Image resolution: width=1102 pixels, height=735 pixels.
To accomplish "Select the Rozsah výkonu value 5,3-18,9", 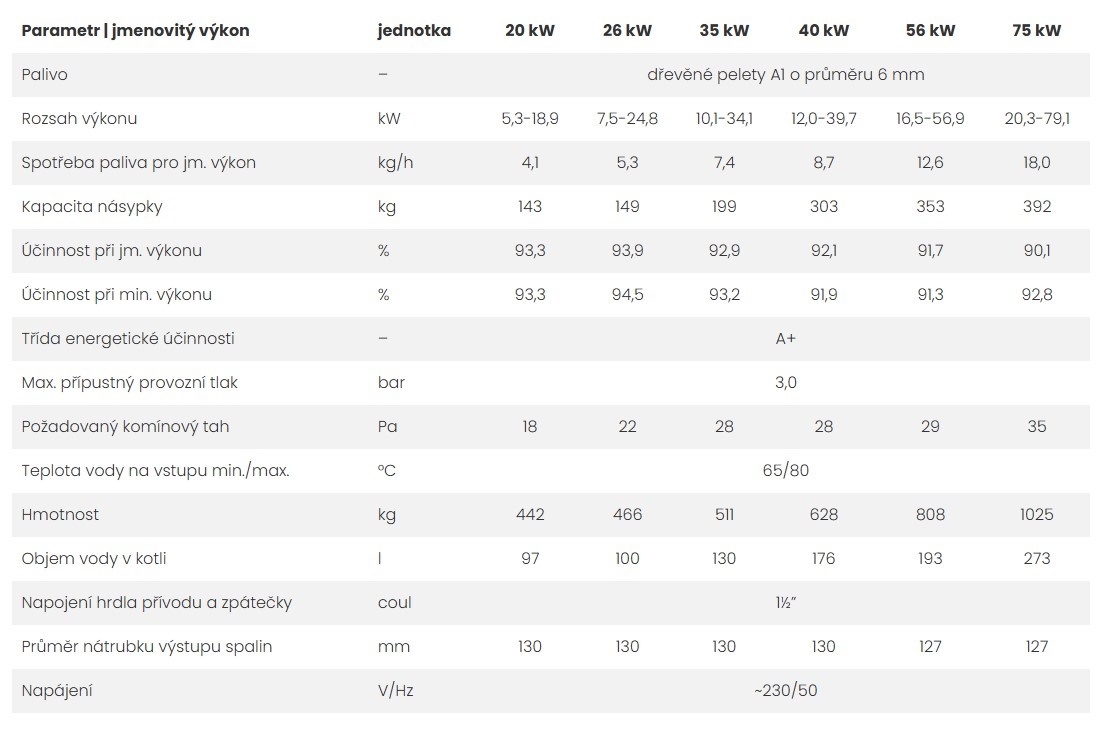I will pos(530,119).
